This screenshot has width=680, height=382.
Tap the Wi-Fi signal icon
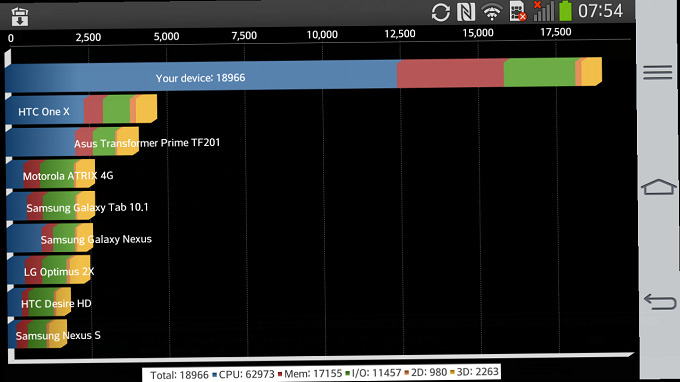coord(492,13)
